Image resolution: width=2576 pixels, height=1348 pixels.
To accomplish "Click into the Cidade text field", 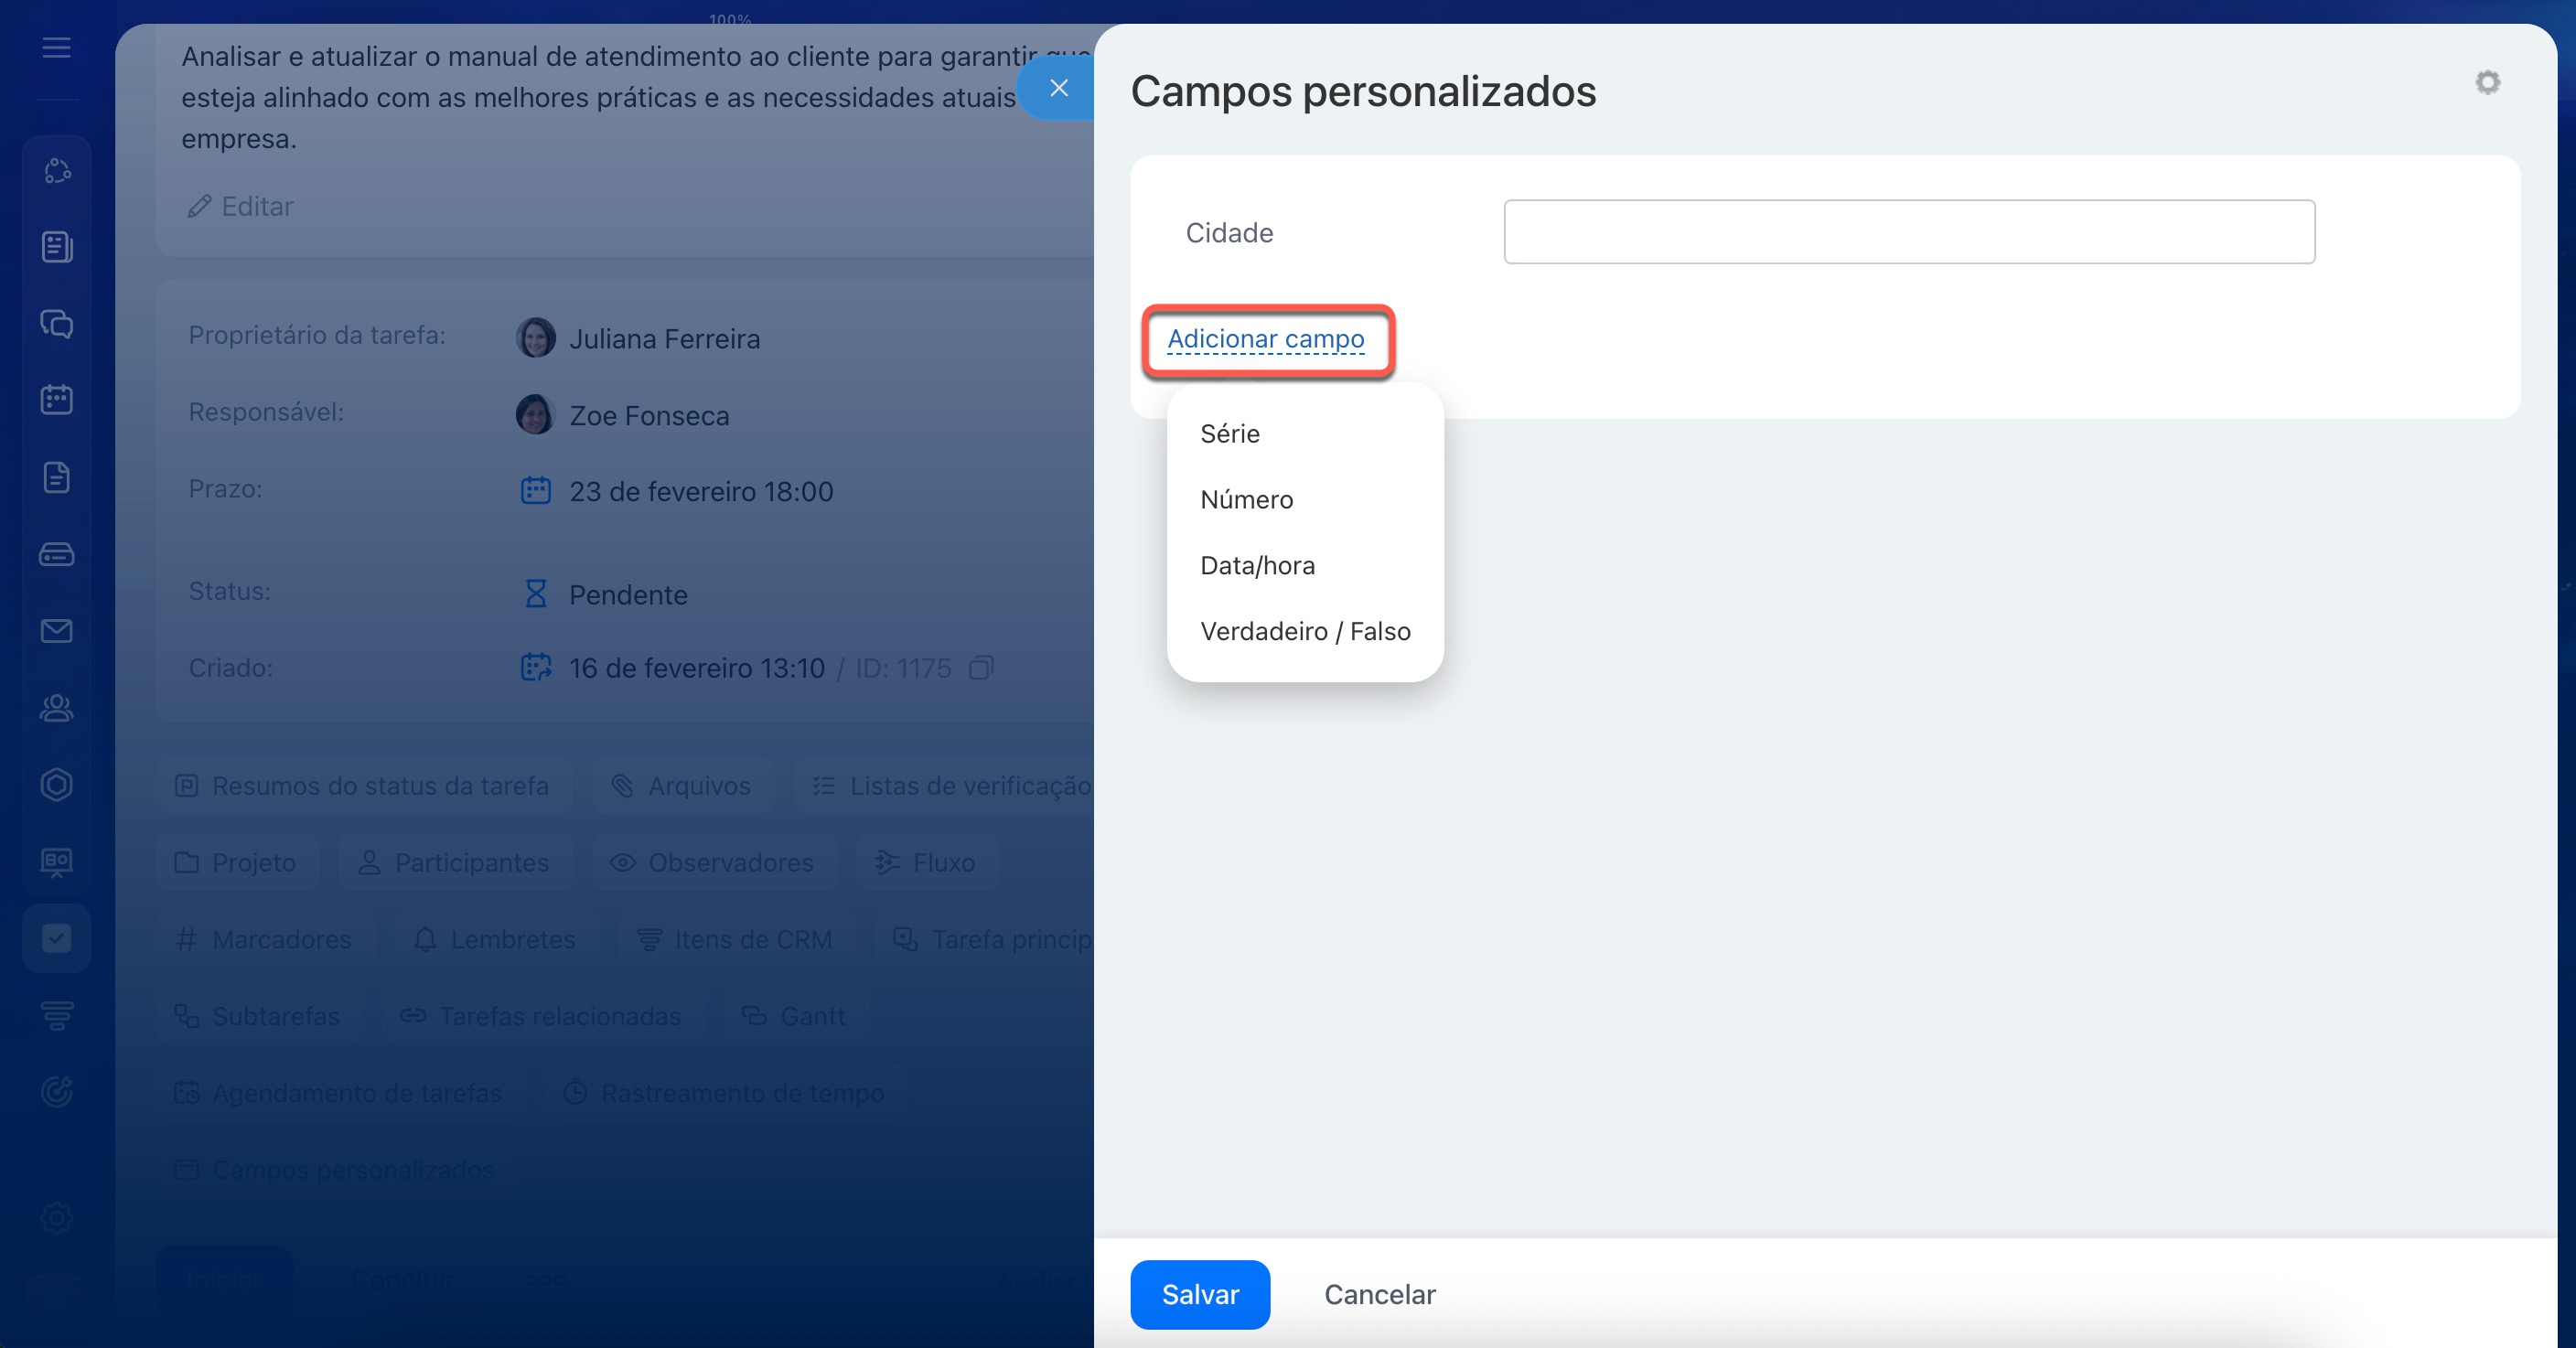I will [x=1908, y=232].
